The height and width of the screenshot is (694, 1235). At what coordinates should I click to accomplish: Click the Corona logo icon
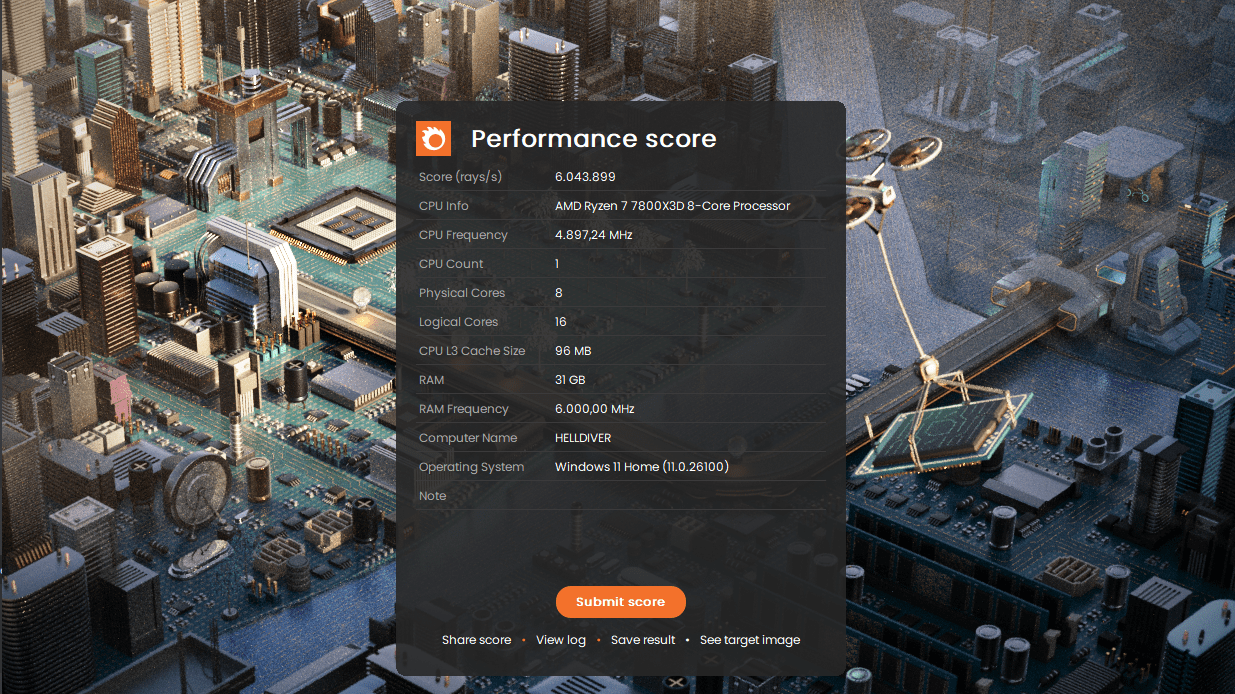[x=434, y=138]
